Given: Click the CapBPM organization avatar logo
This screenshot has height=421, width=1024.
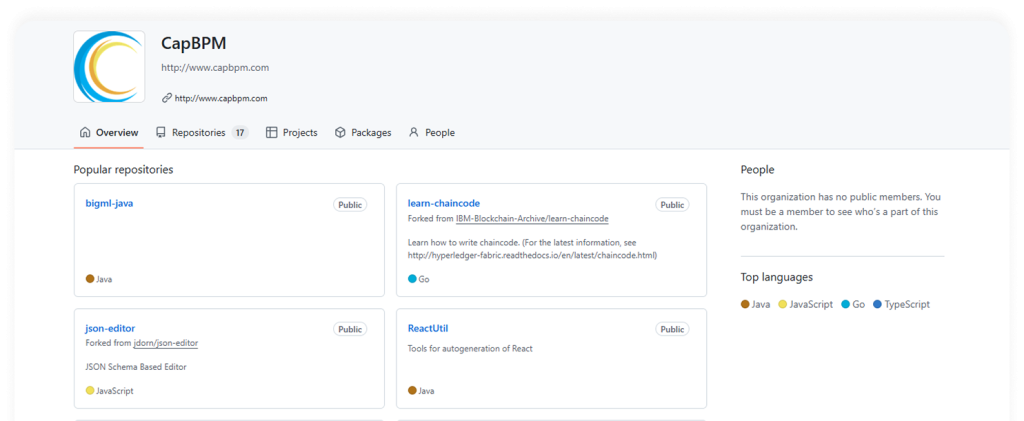Looking at the screenshot, I should tap(109, 67).
